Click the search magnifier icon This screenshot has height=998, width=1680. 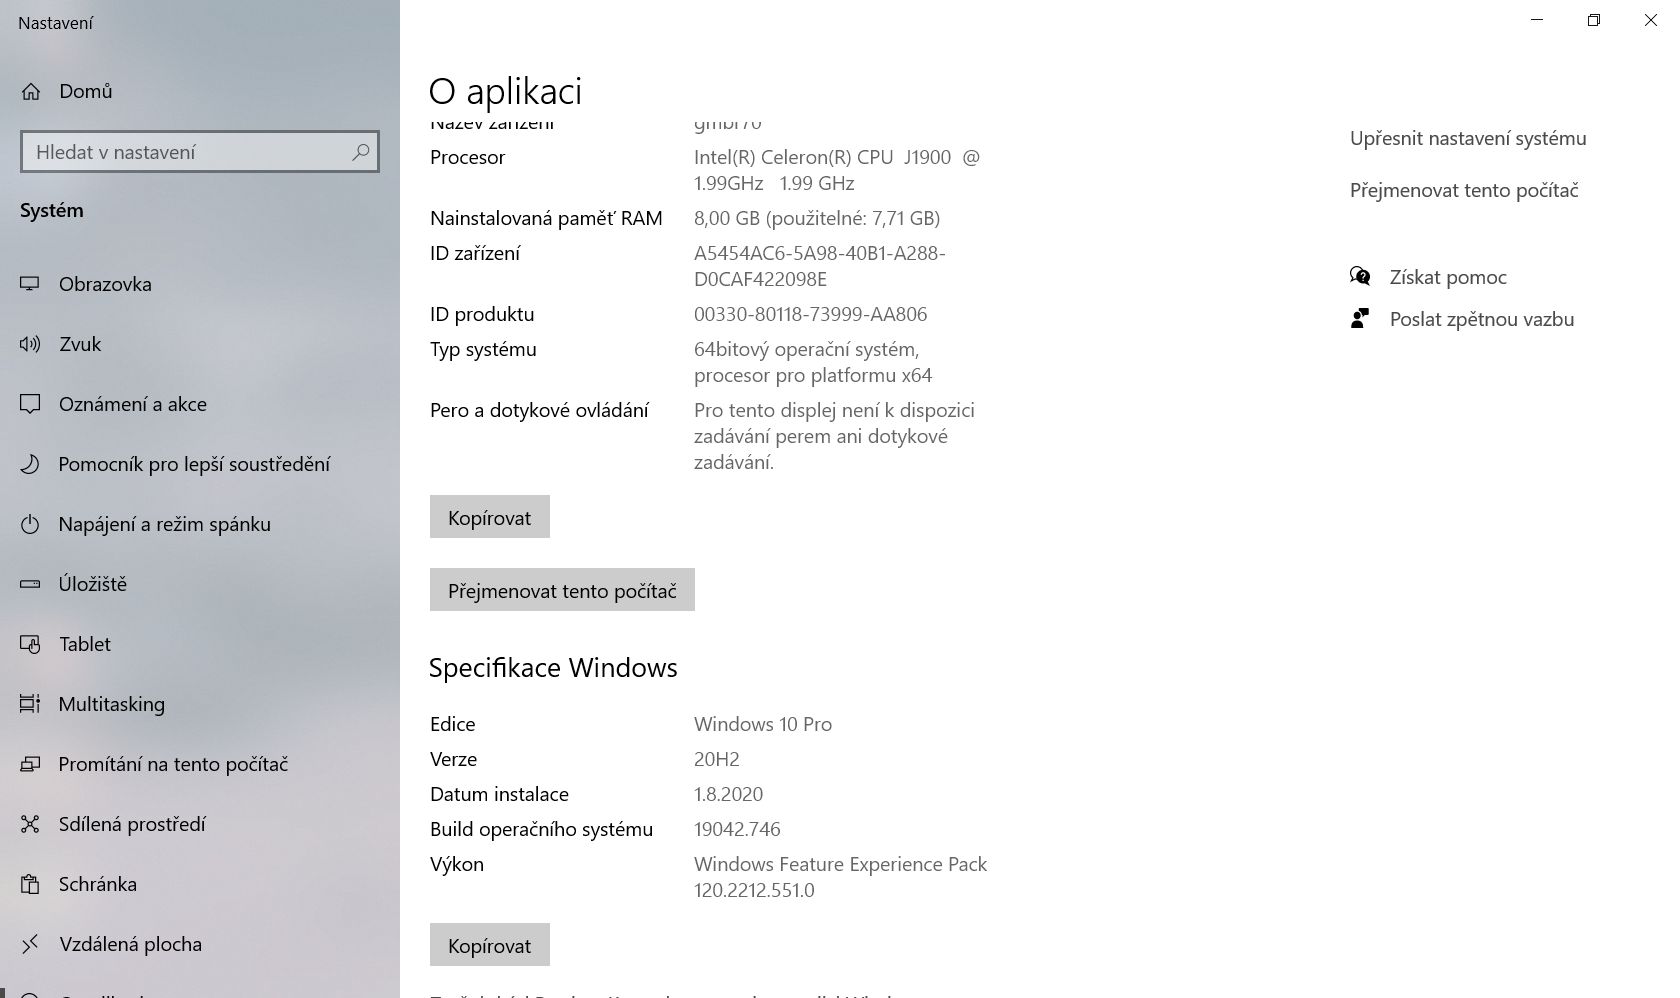click(x=361, y=152)
